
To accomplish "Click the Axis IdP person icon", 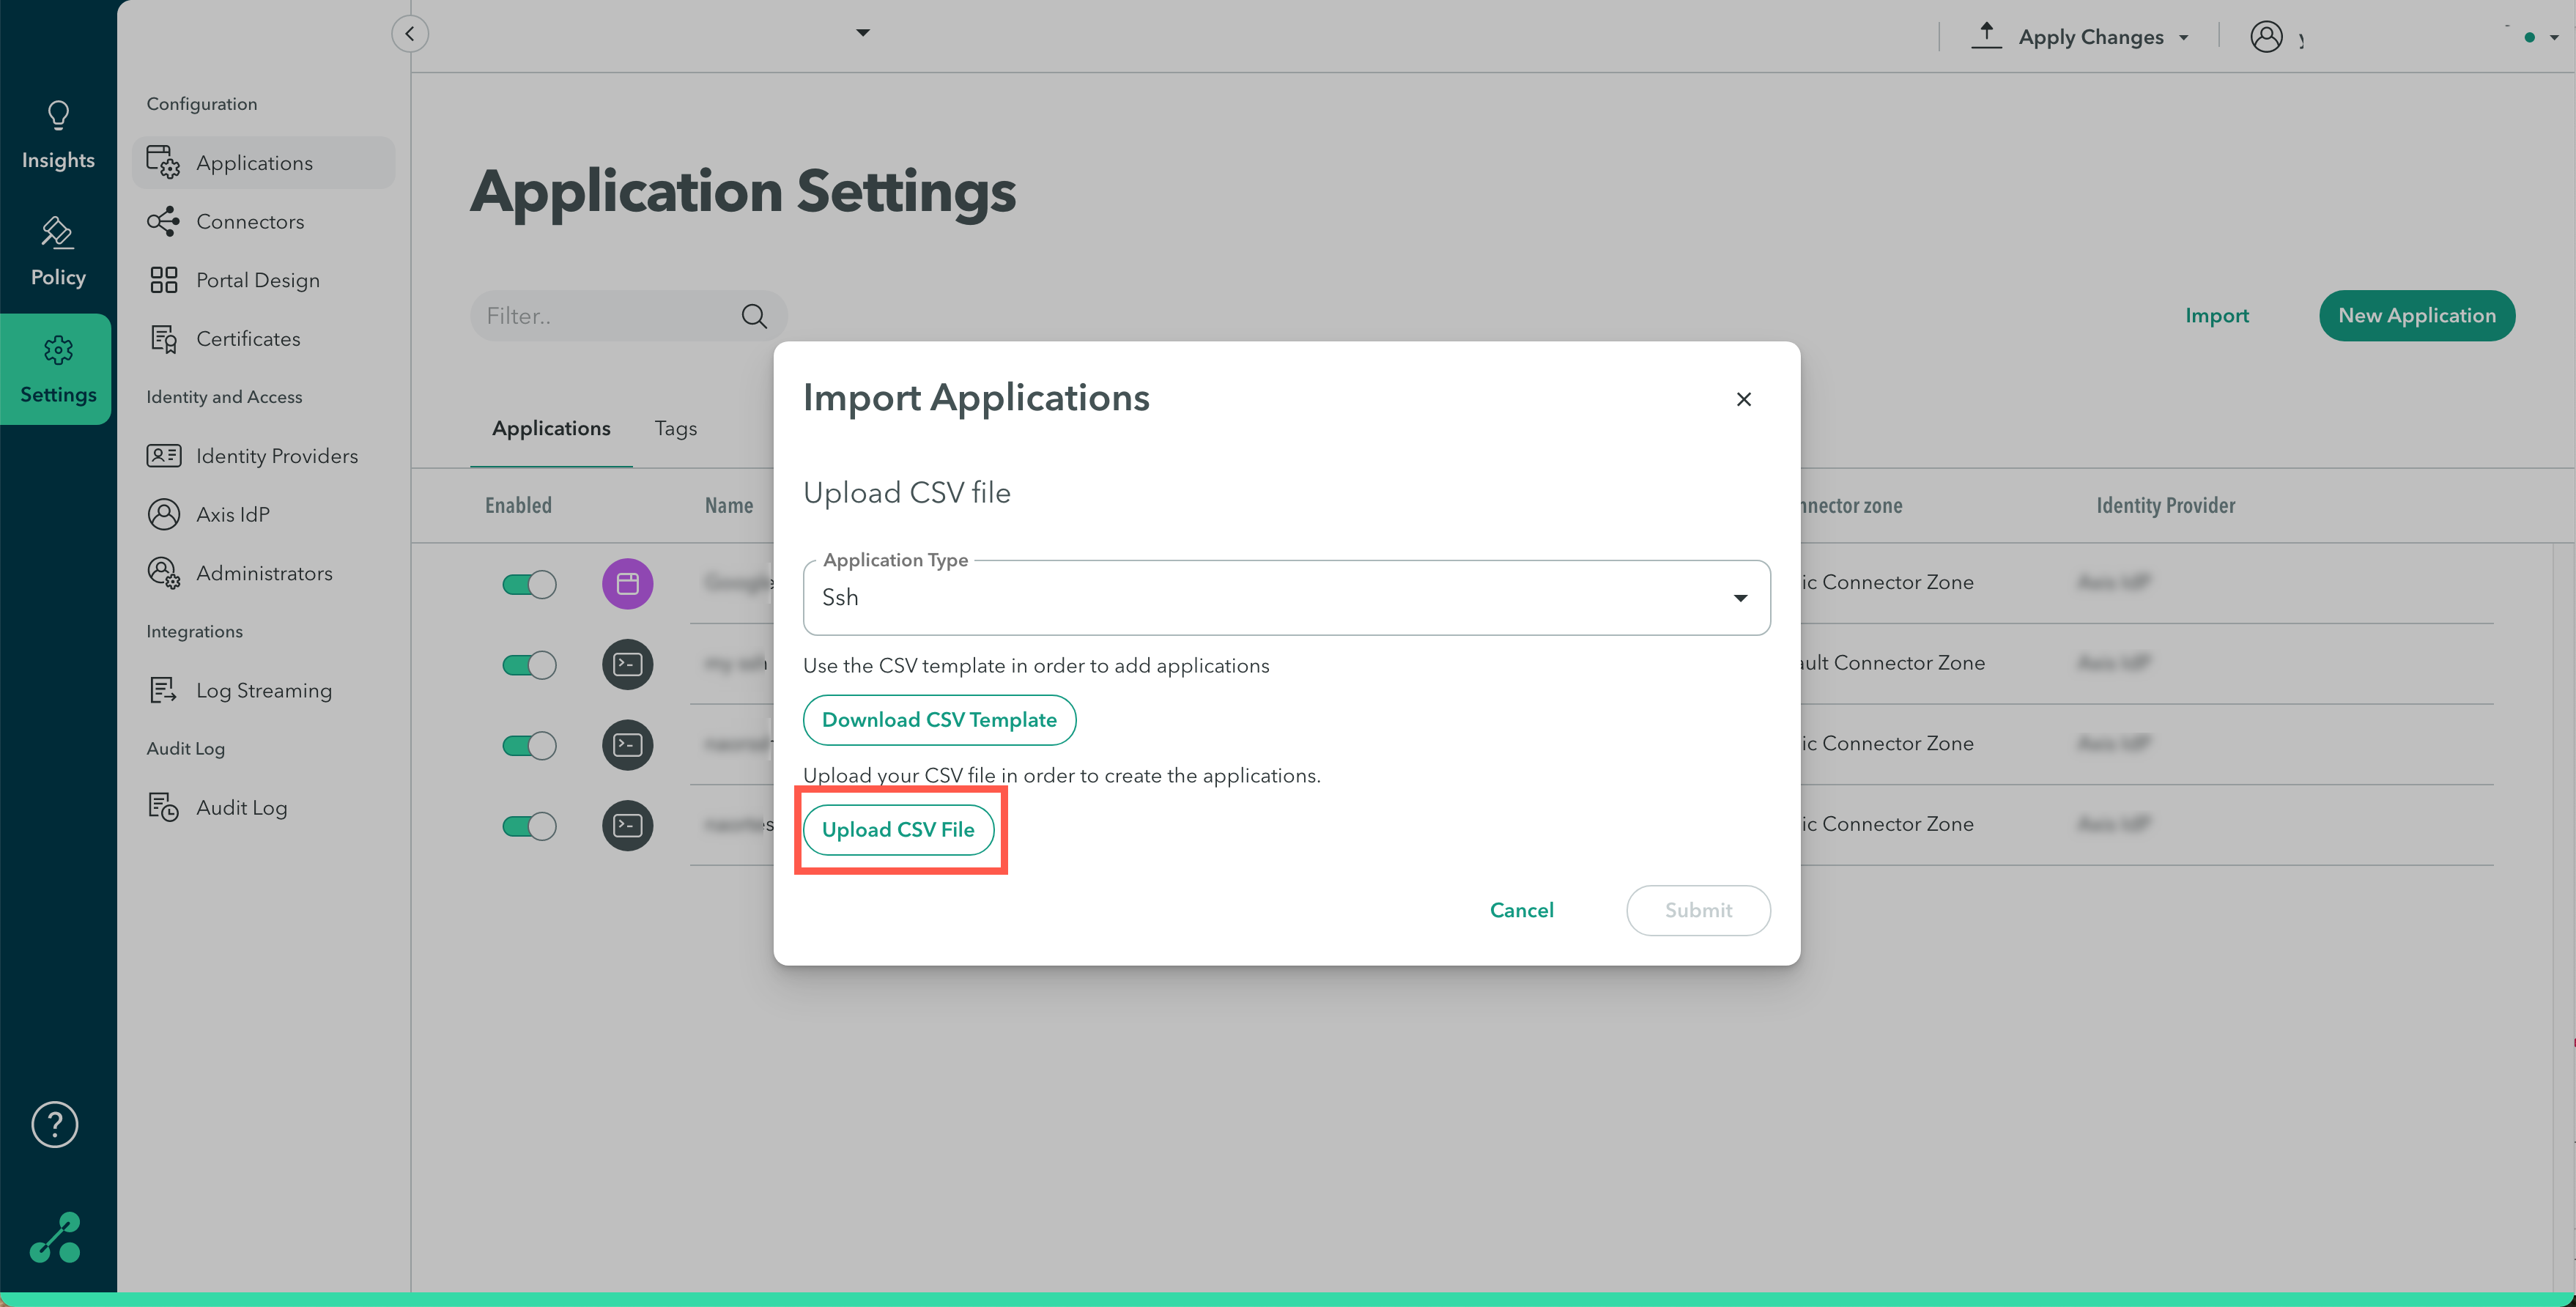I will [x=163, y=514].
